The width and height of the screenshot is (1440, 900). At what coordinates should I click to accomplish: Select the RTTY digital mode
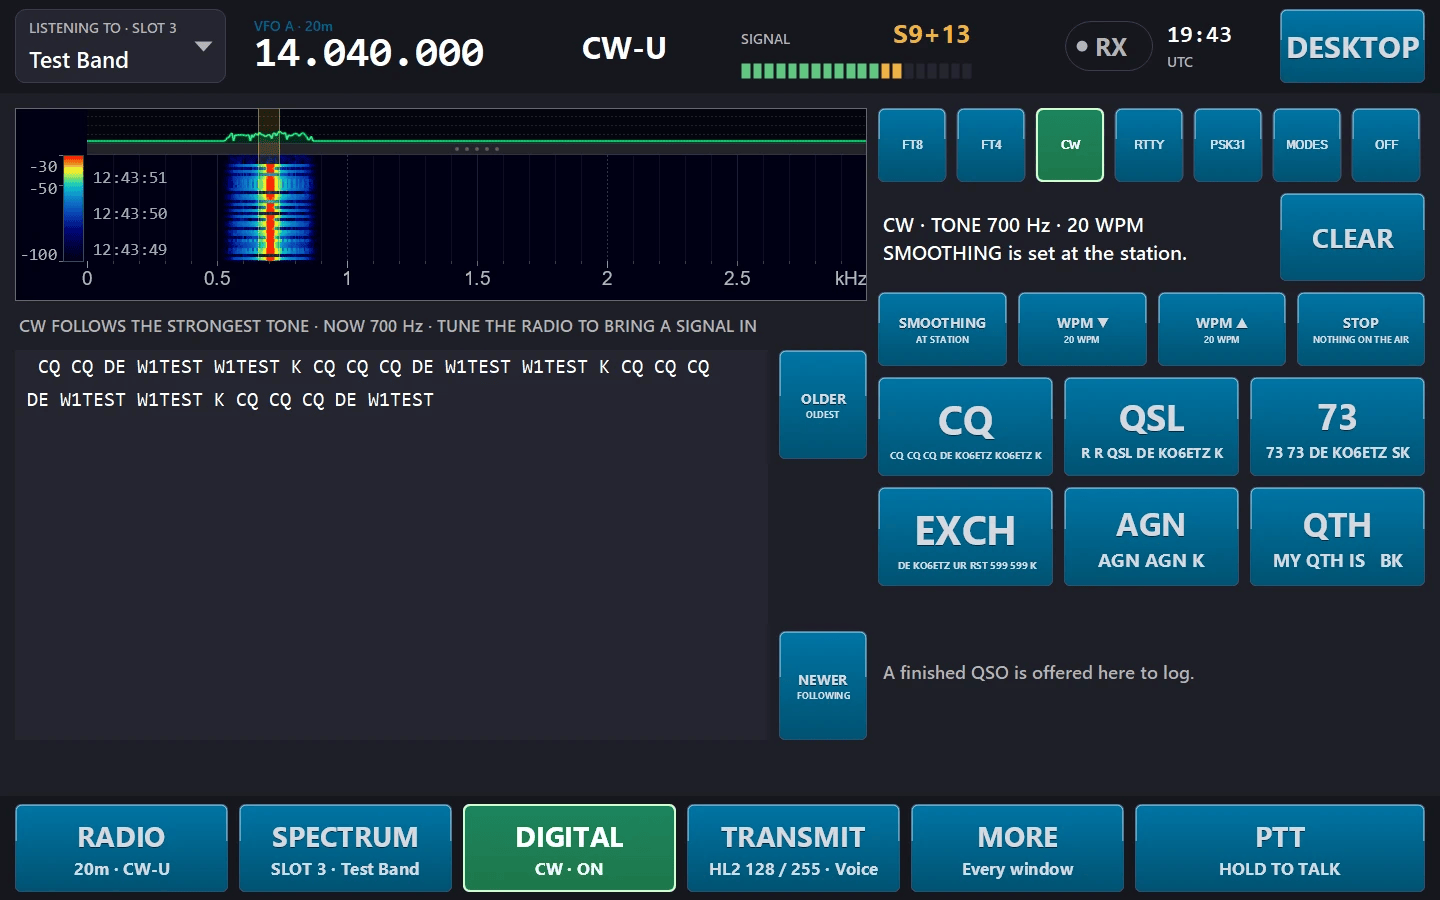point(1149,145)
